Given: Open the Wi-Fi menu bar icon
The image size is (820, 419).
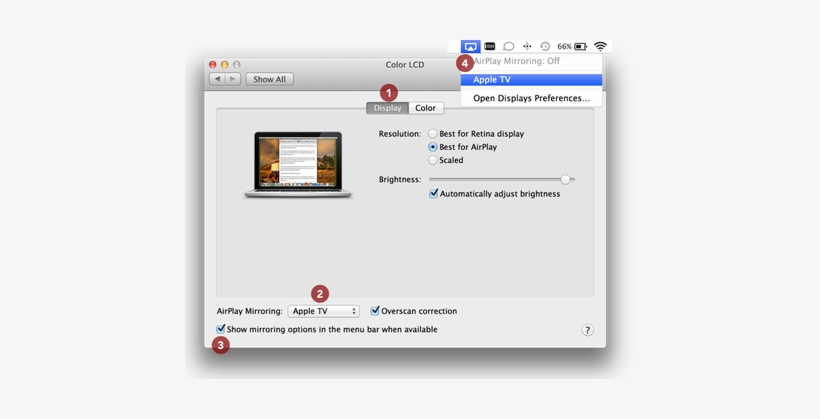Looking at the screenshot, I should click(600, 47).
